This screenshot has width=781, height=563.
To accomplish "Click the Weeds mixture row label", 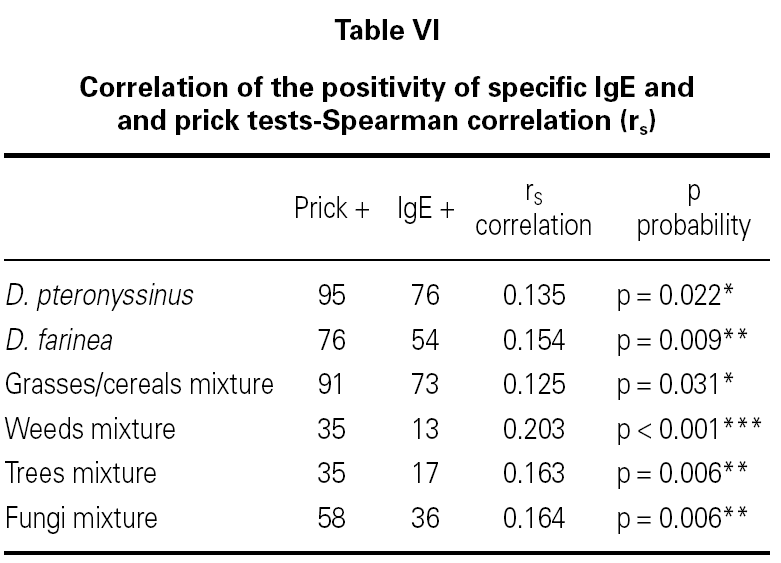I will point(90,430).
